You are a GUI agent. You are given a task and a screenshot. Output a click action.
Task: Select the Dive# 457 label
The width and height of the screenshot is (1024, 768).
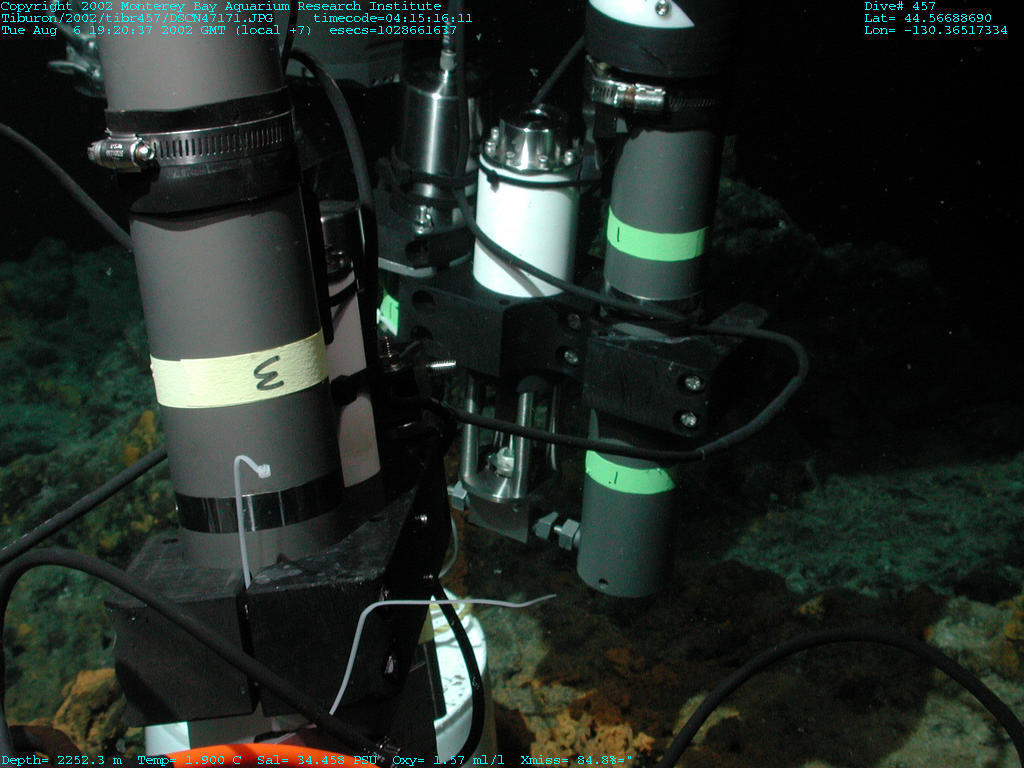pos(900,6)
